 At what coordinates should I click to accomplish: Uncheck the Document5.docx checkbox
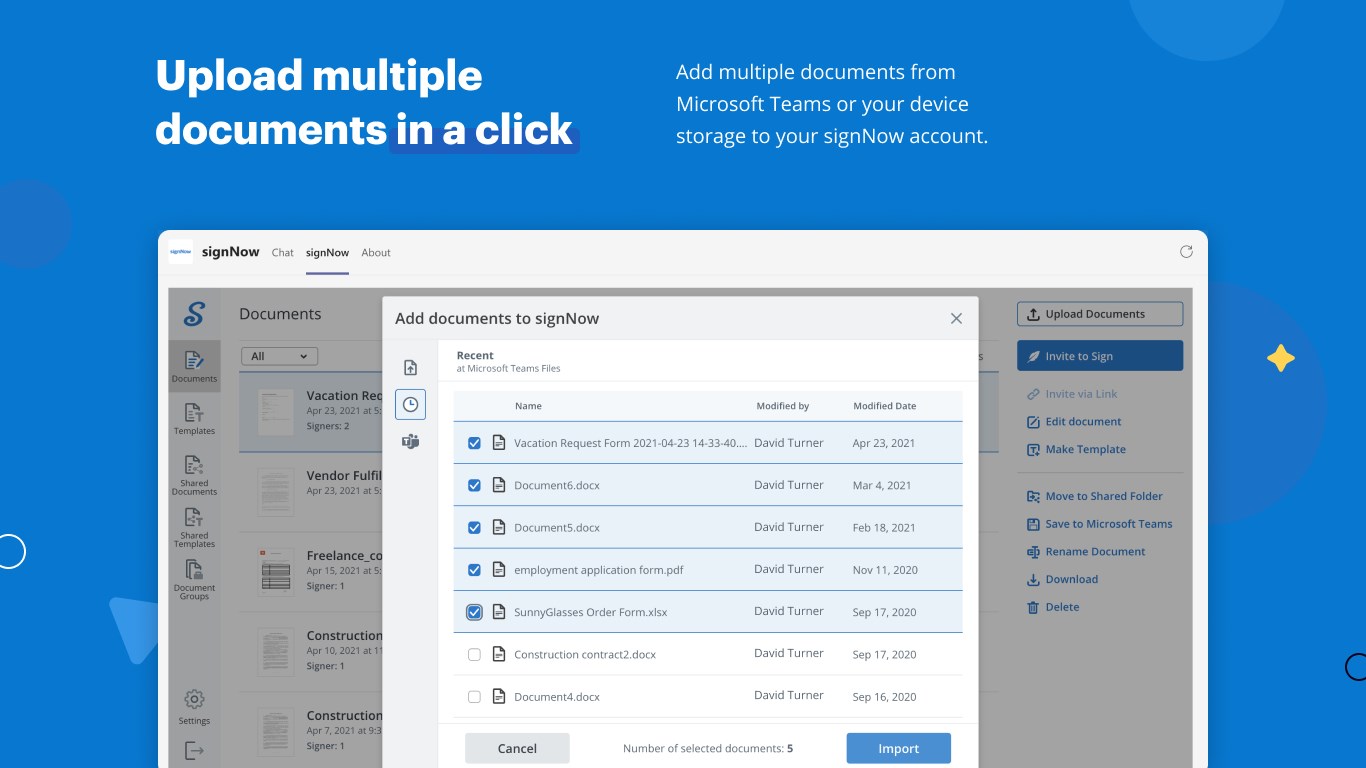474,527
